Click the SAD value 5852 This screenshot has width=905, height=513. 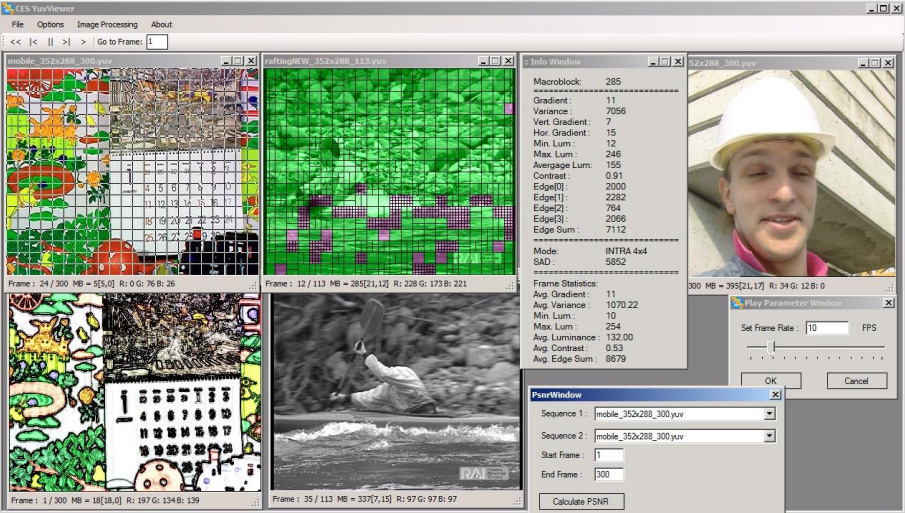point(616,261)
